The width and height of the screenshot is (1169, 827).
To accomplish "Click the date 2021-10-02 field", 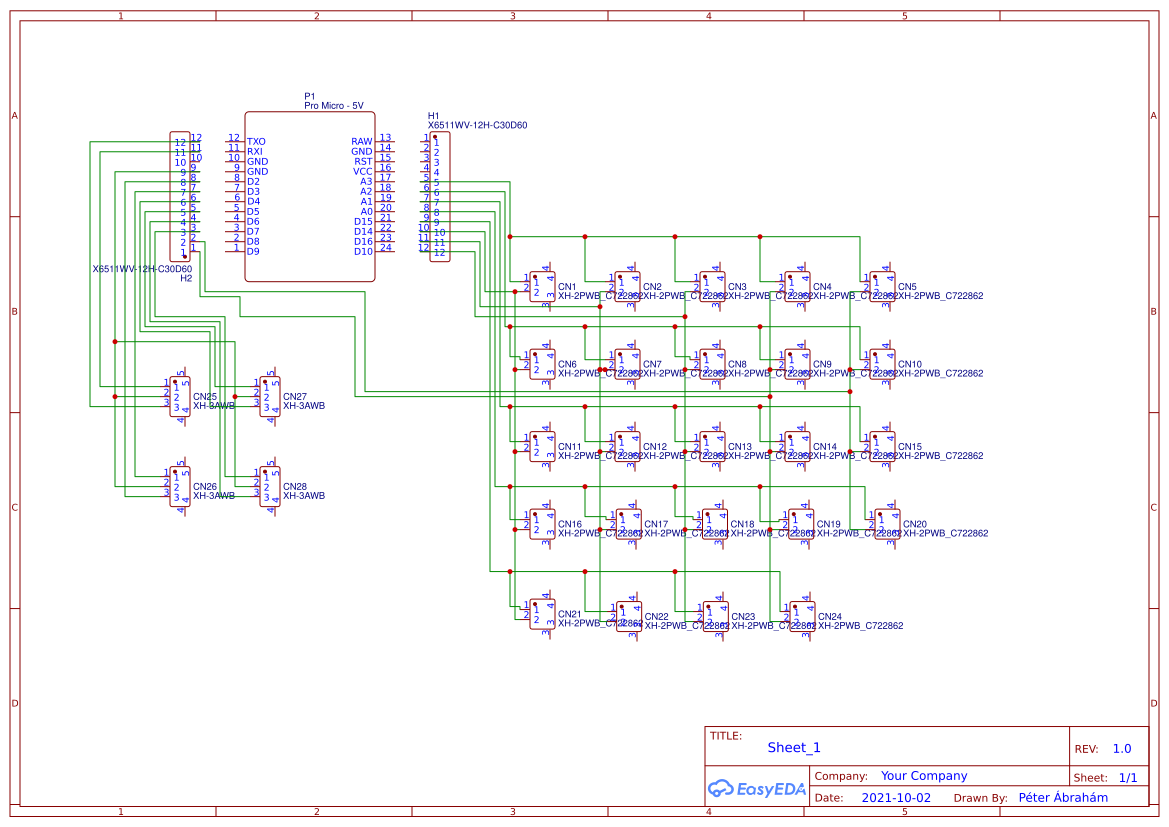I will (894, 797).
